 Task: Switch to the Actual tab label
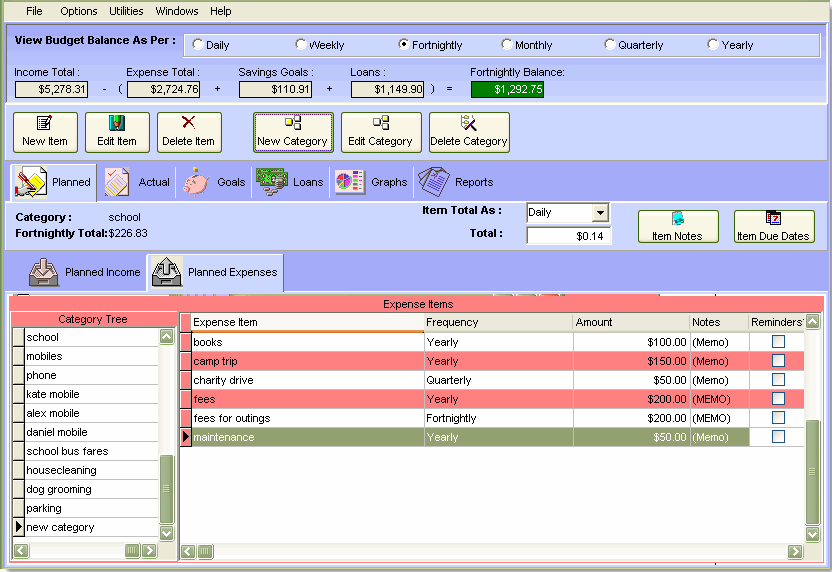coord(154,182)
